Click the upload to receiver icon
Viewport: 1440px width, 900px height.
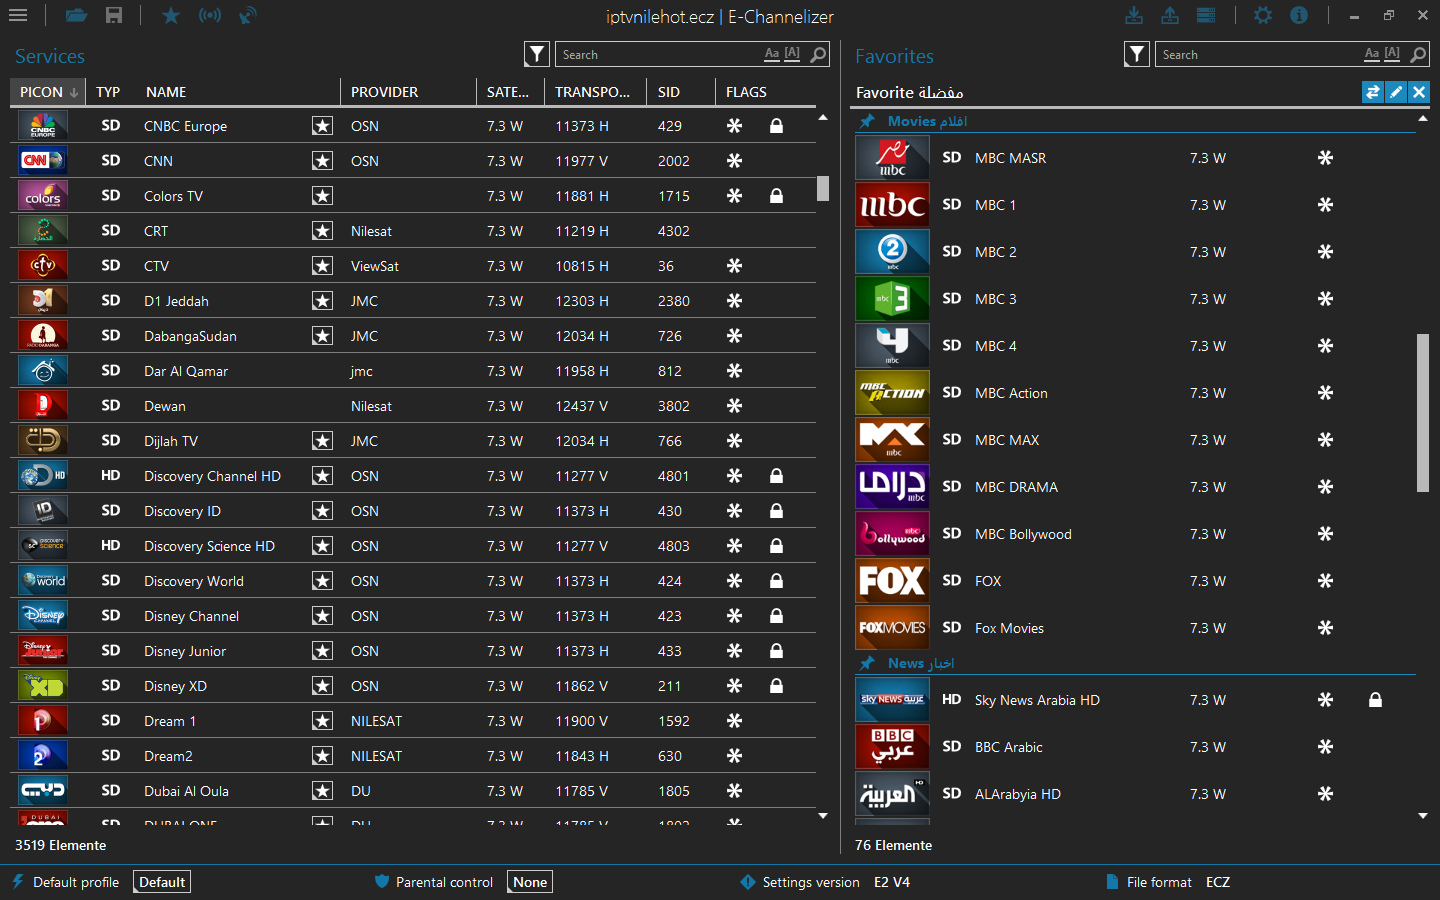coord(1169,15)
